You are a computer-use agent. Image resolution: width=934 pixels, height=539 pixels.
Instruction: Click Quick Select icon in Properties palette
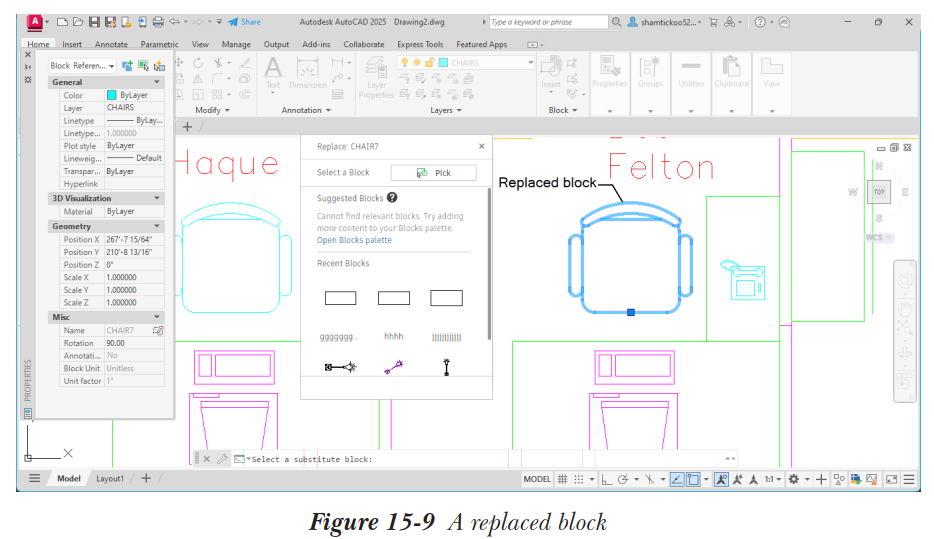[x=160, y=66]
